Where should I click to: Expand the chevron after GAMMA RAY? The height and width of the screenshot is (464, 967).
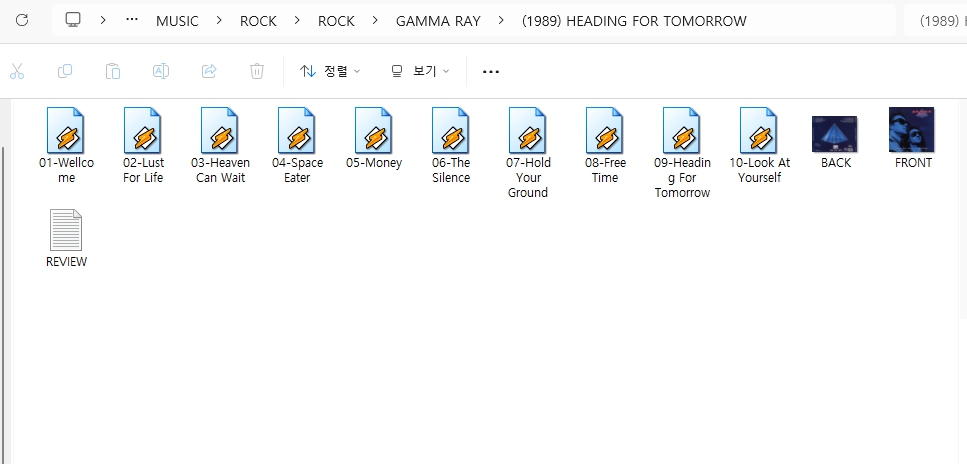(x=501, y=20)
